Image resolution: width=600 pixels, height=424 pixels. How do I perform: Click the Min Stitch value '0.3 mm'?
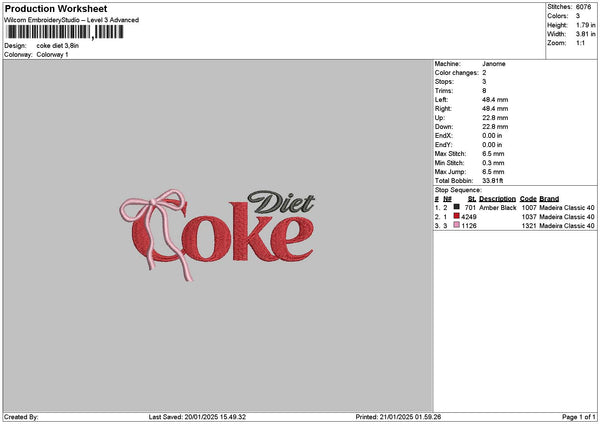click(493, 163)
